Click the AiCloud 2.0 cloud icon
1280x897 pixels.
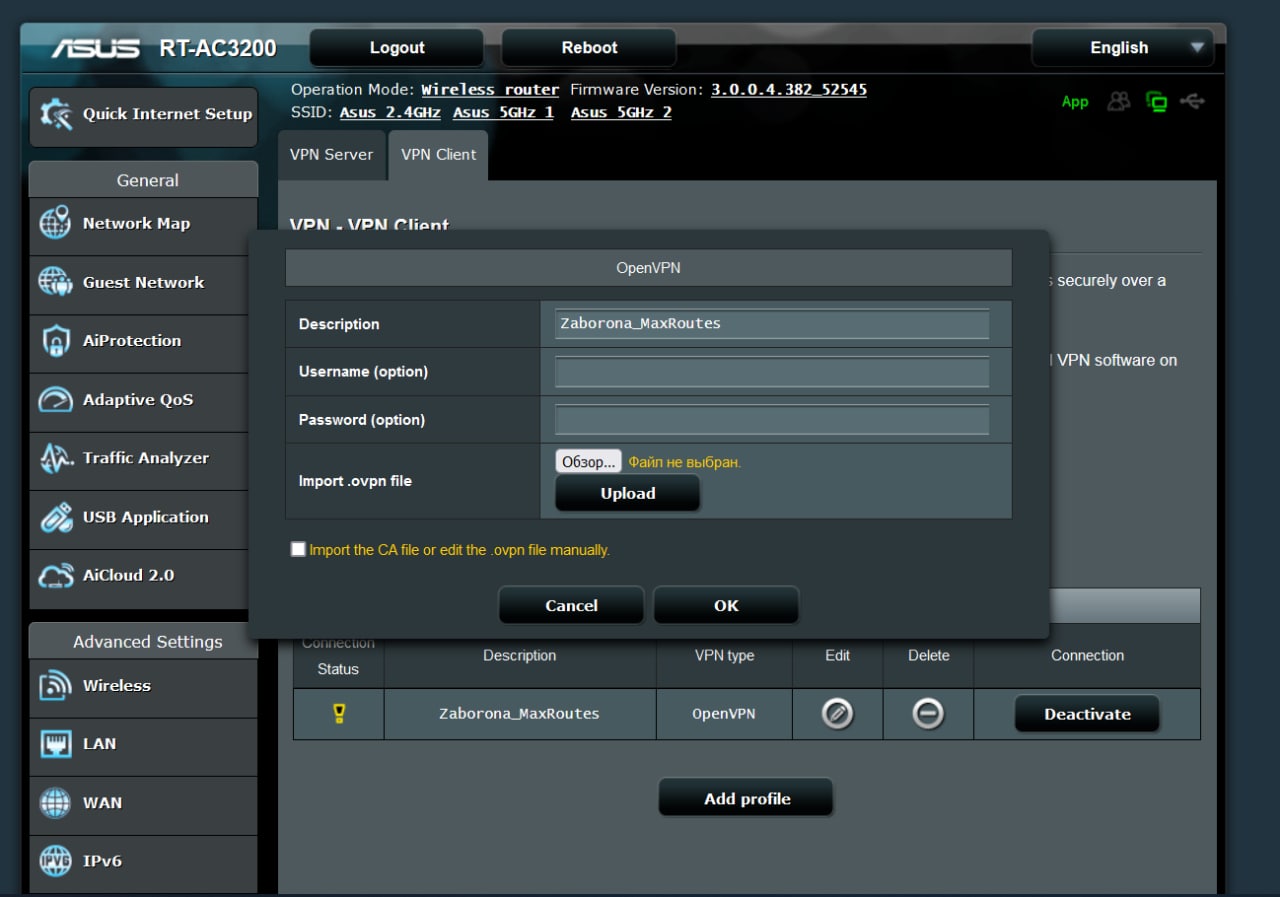[x=56, y=576]
